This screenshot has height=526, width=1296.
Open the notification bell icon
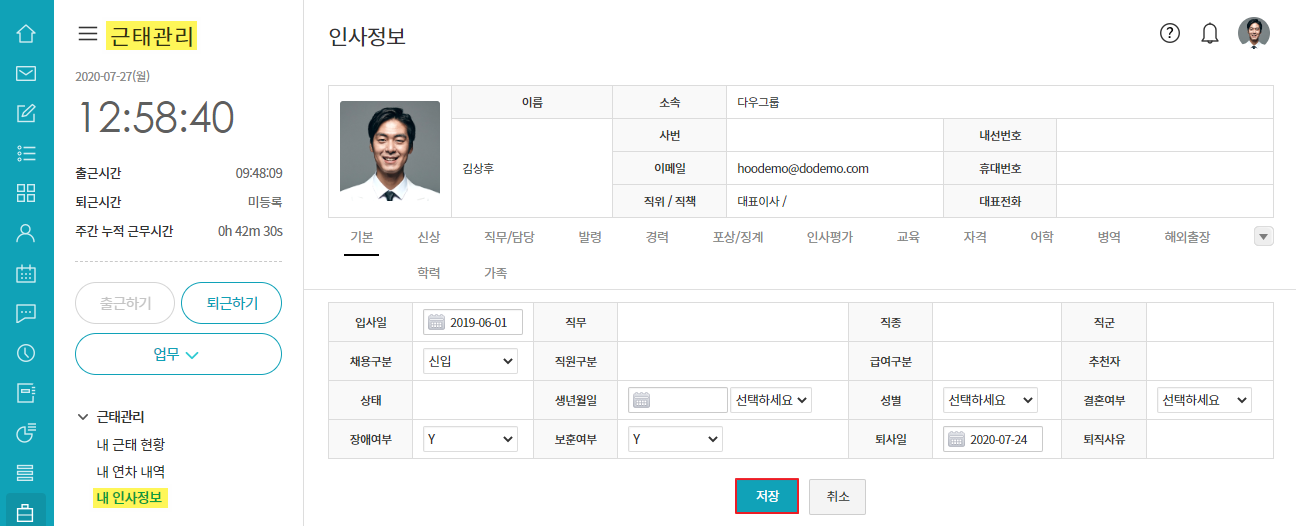tap(1210, 33)
